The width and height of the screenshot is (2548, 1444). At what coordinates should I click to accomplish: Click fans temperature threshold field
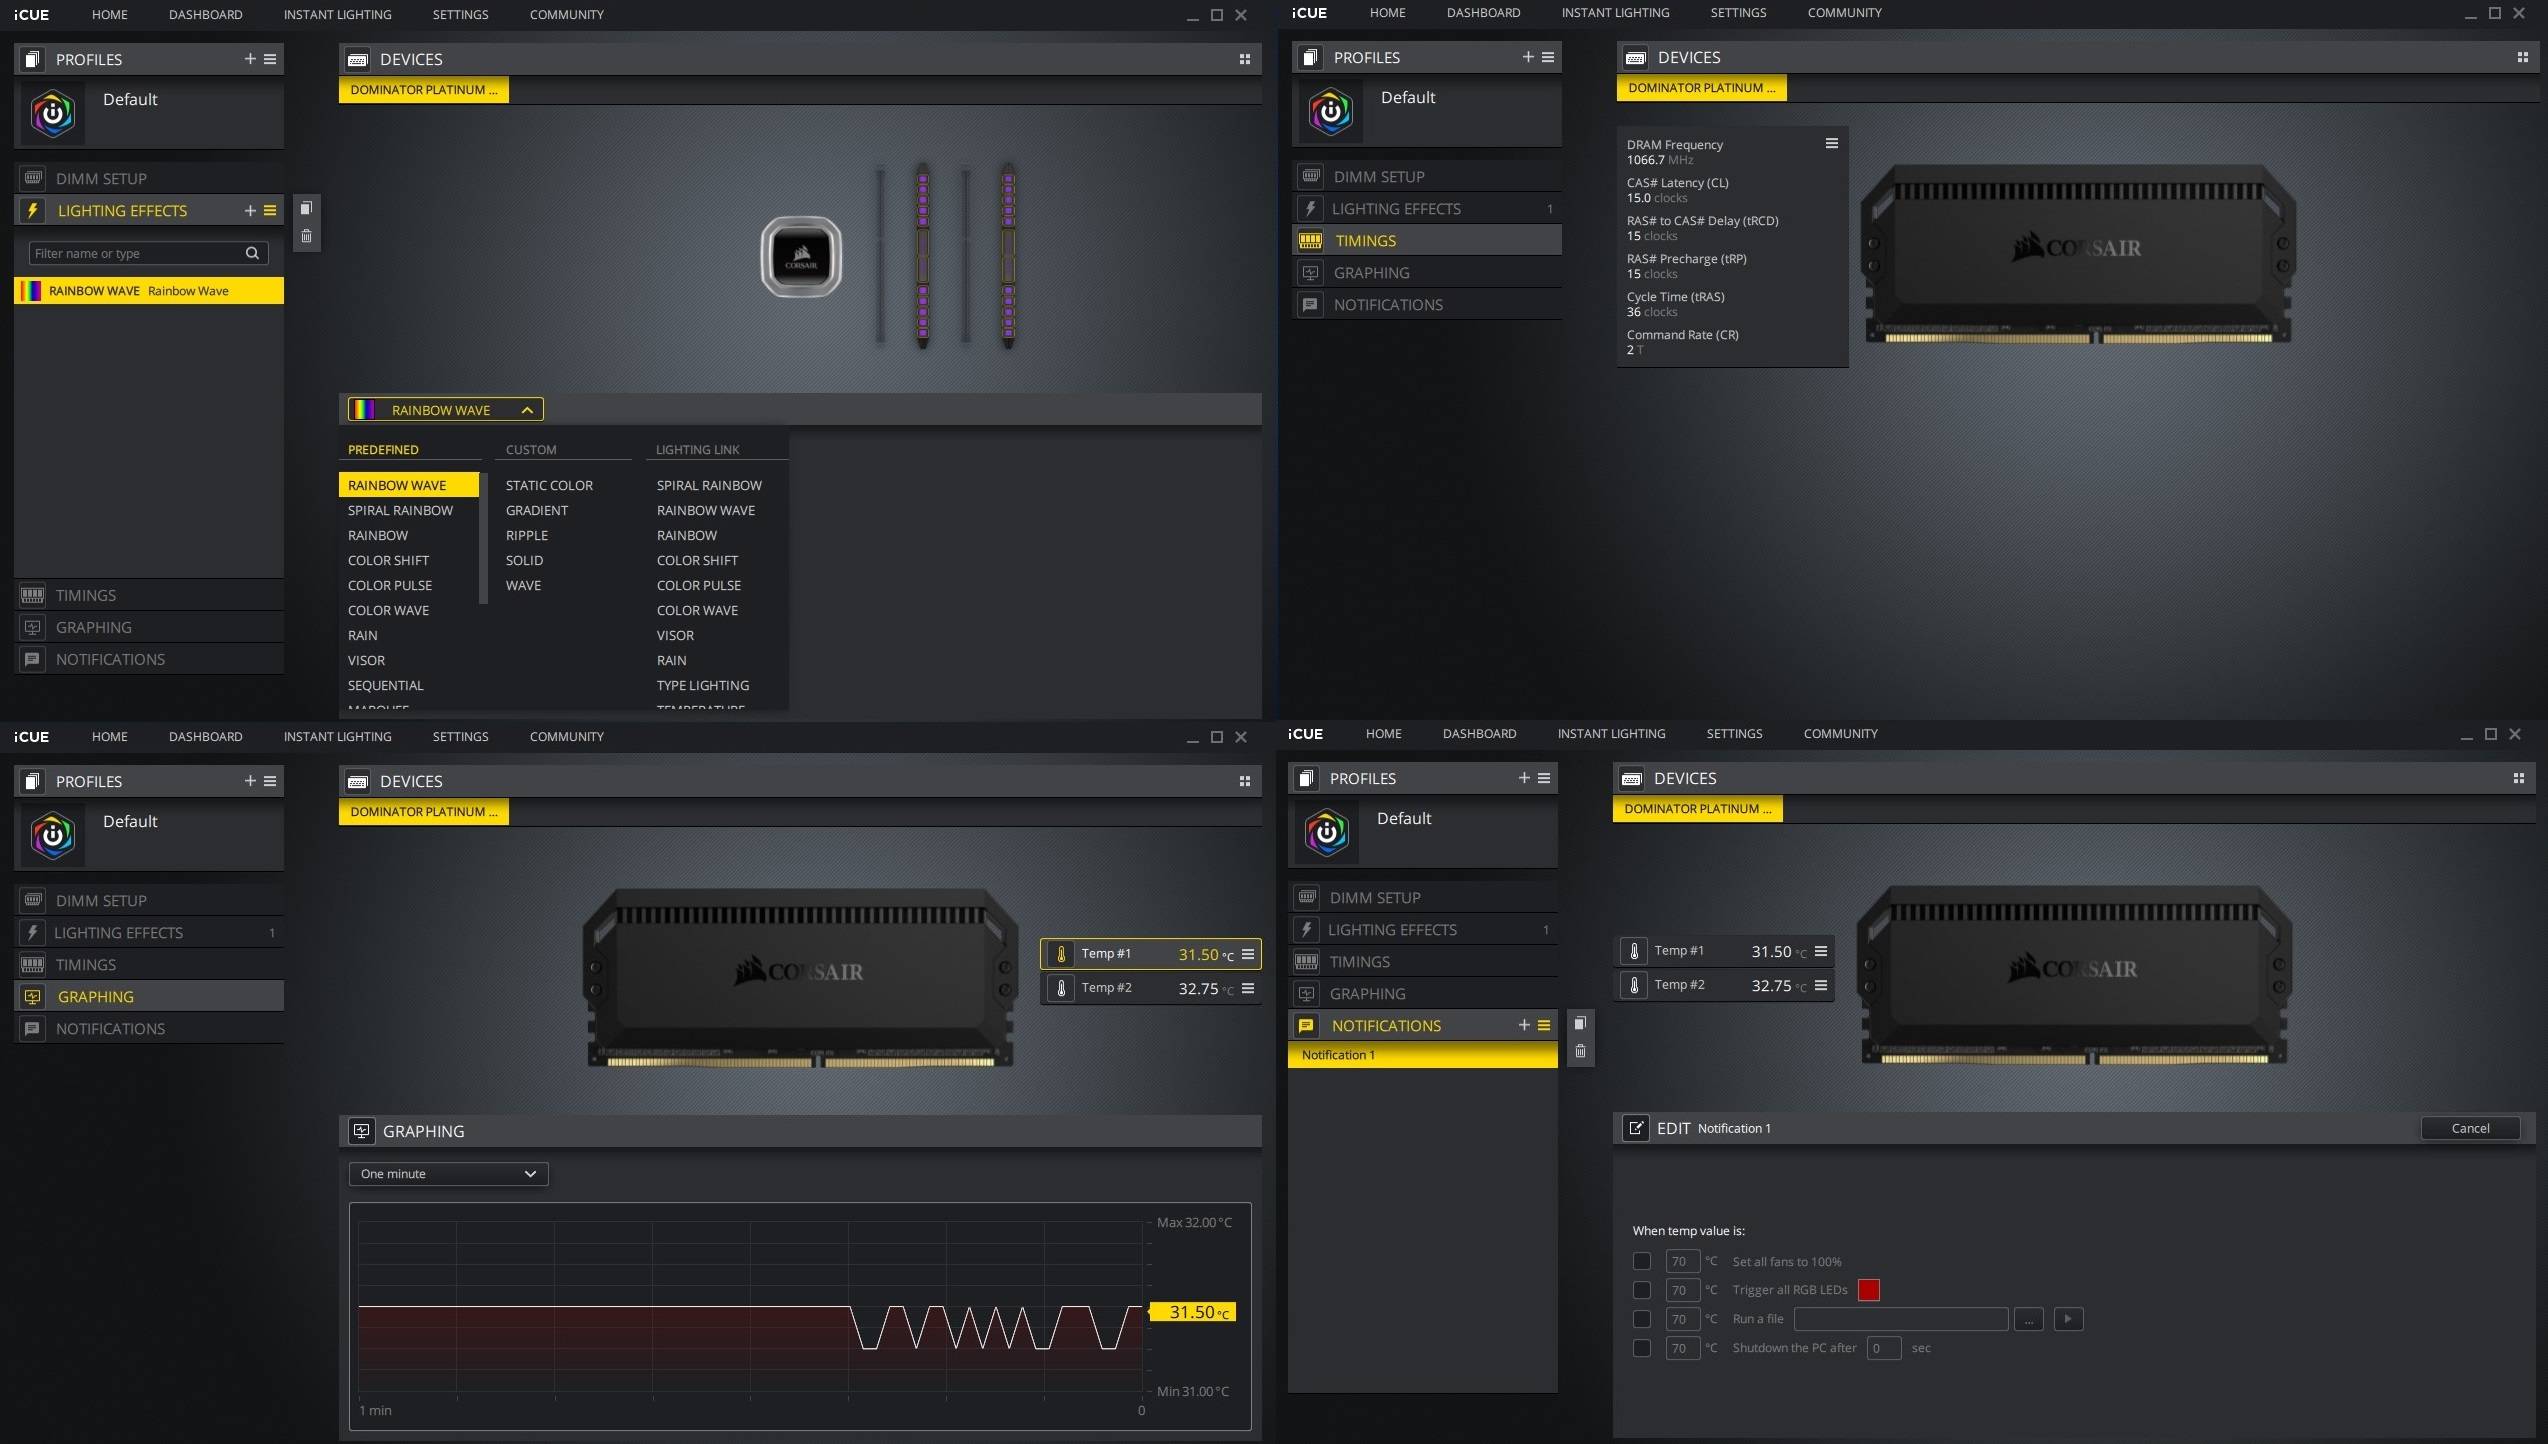(1683, 1261)
